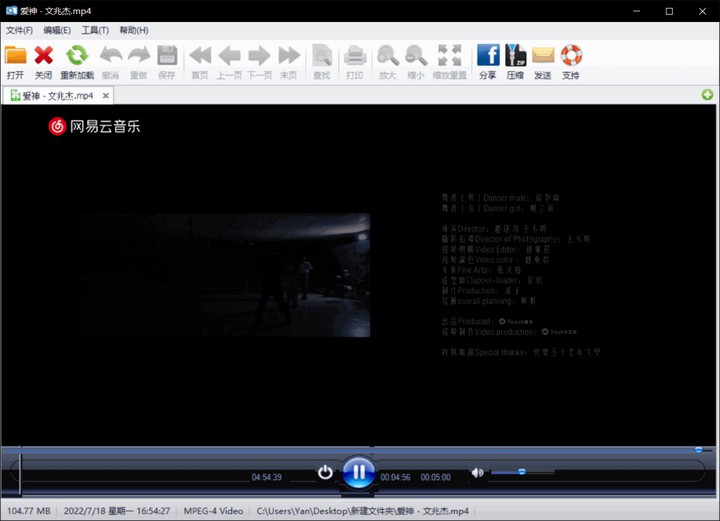Click the Zoom in (放大) magnifier
720x521 pixels.
(388, 56)
